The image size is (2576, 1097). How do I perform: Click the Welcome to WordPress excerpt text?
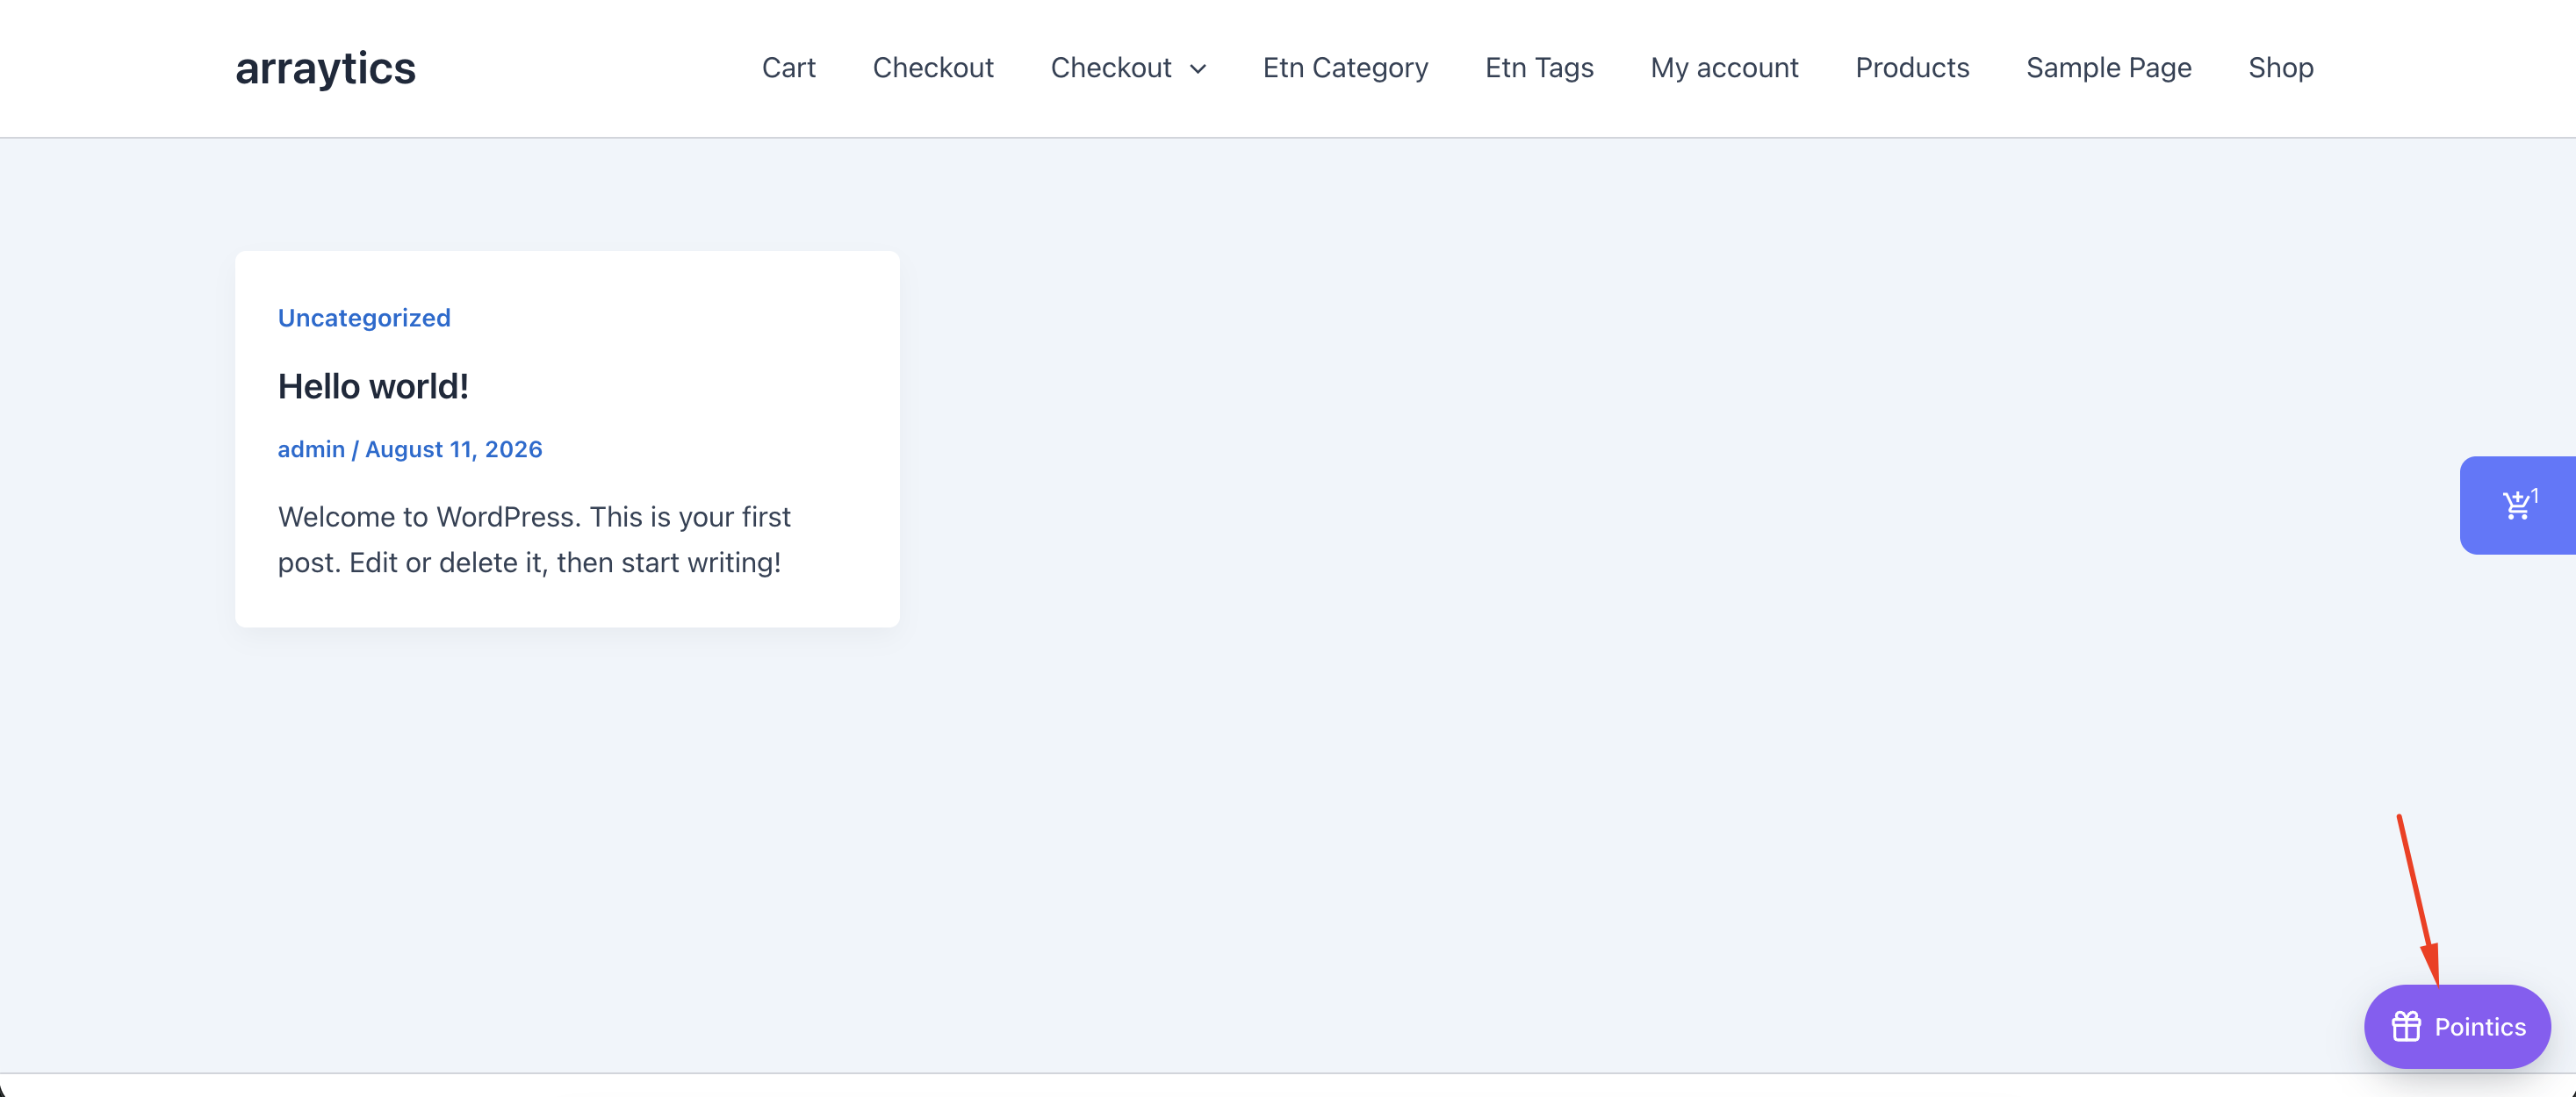tap(534, 539)
